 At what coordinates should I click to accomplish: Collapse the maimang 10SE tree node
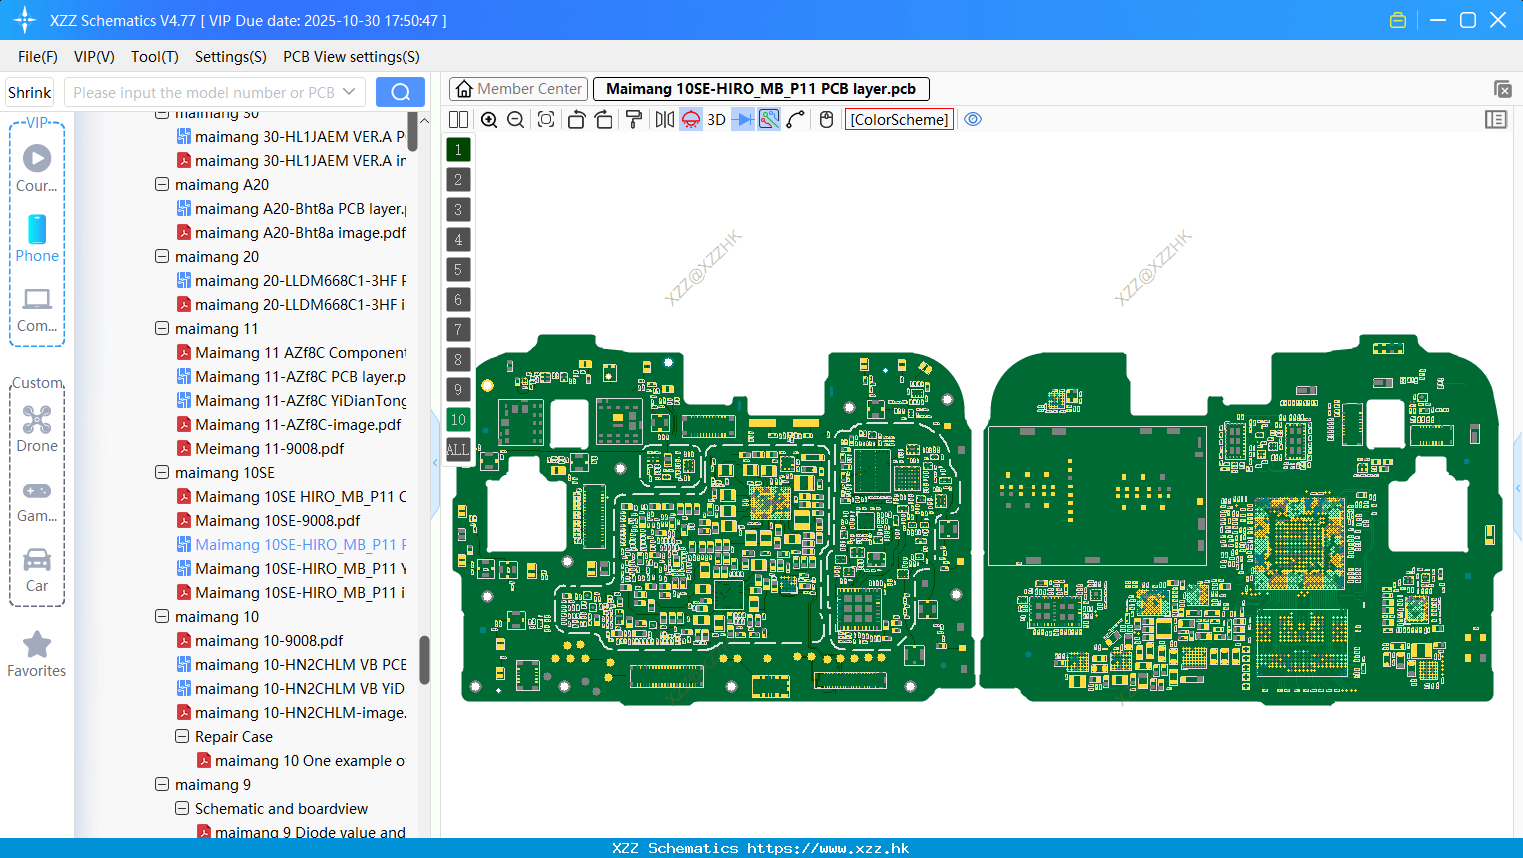162,472
